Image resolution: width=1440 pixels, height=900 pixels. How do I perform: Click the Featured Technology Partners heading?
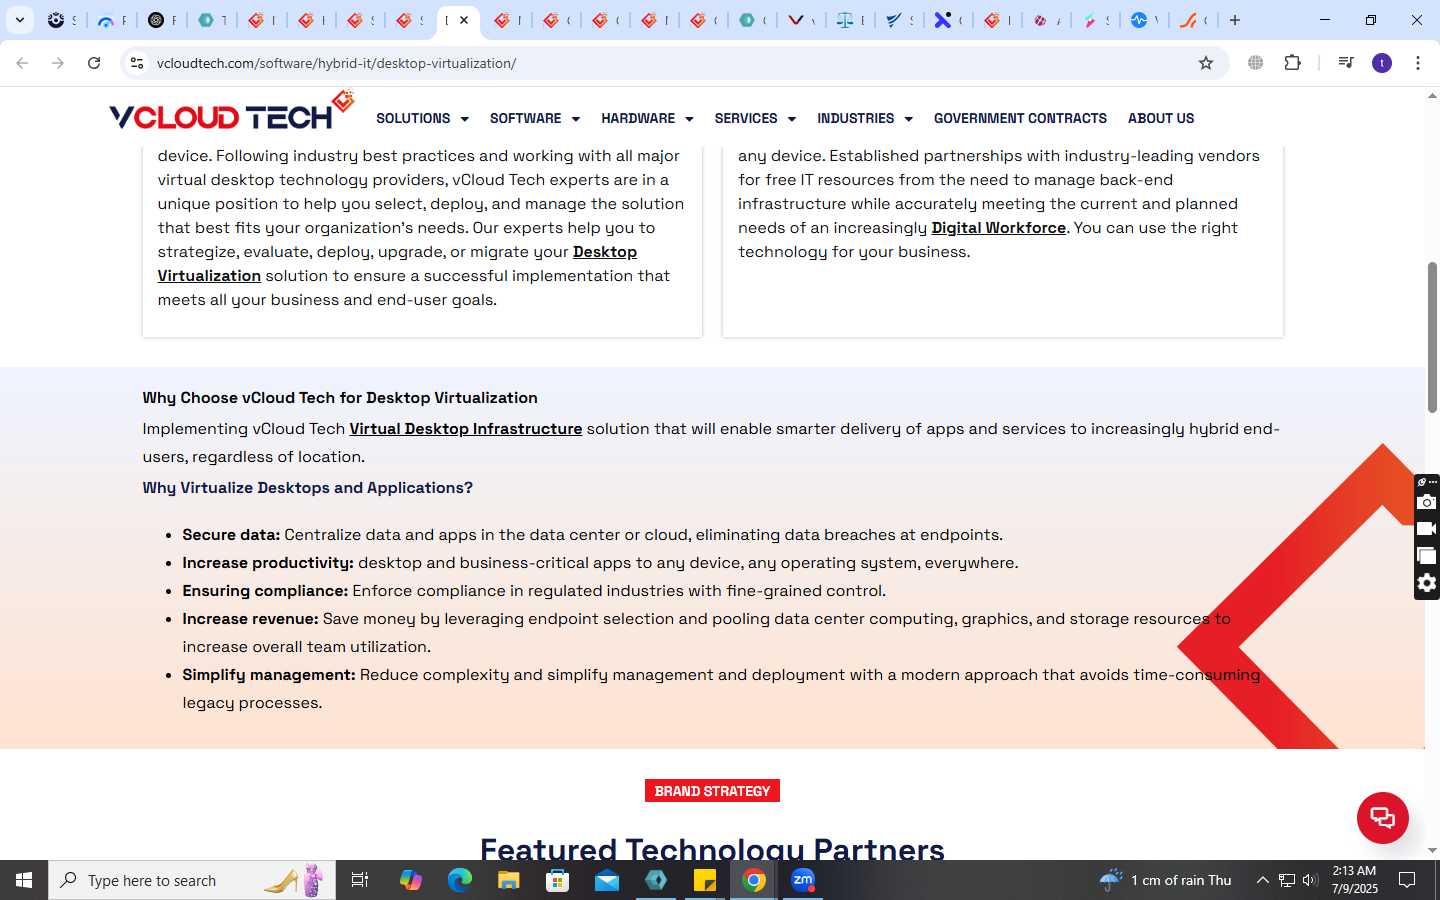(x=712, y=848)
